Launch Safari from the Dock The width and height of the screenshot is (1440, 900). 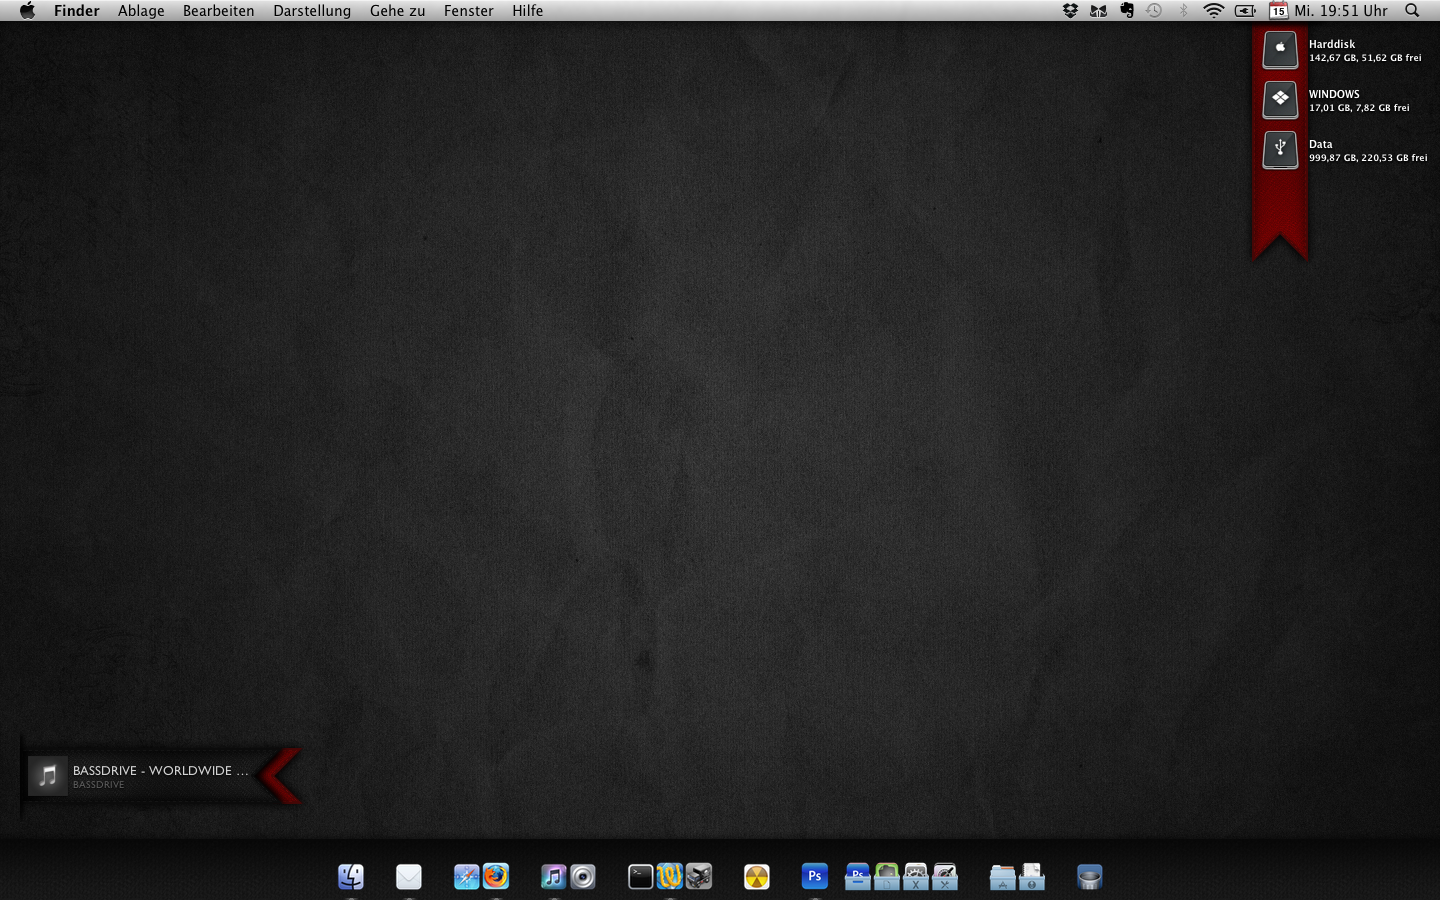[467, 877]
